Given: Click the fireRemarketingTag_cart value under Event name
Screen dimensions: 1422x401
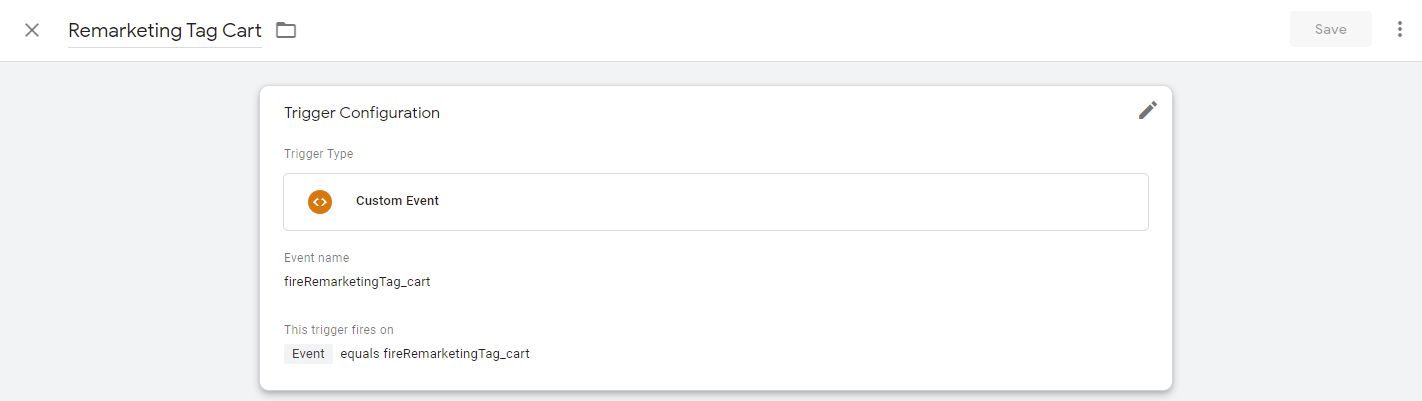Looking at the screenshot, I should 357,281.
